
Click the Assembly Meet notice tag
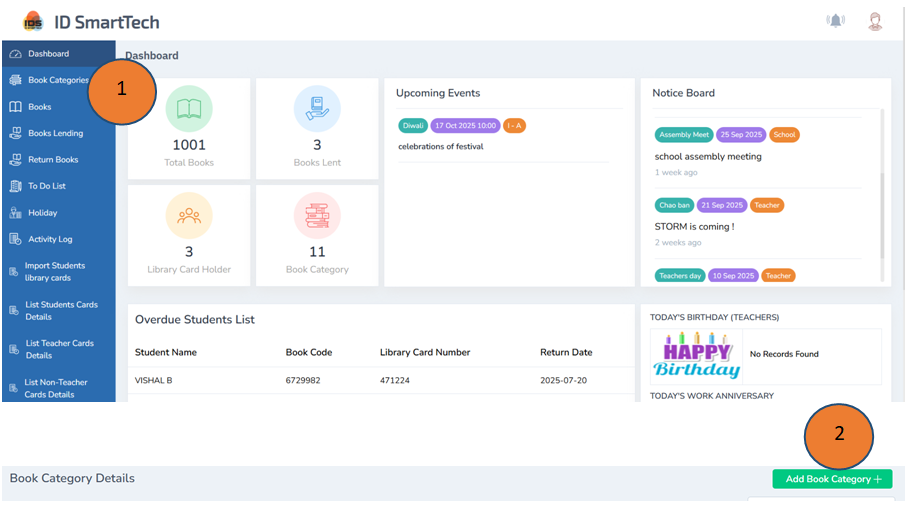684,135
